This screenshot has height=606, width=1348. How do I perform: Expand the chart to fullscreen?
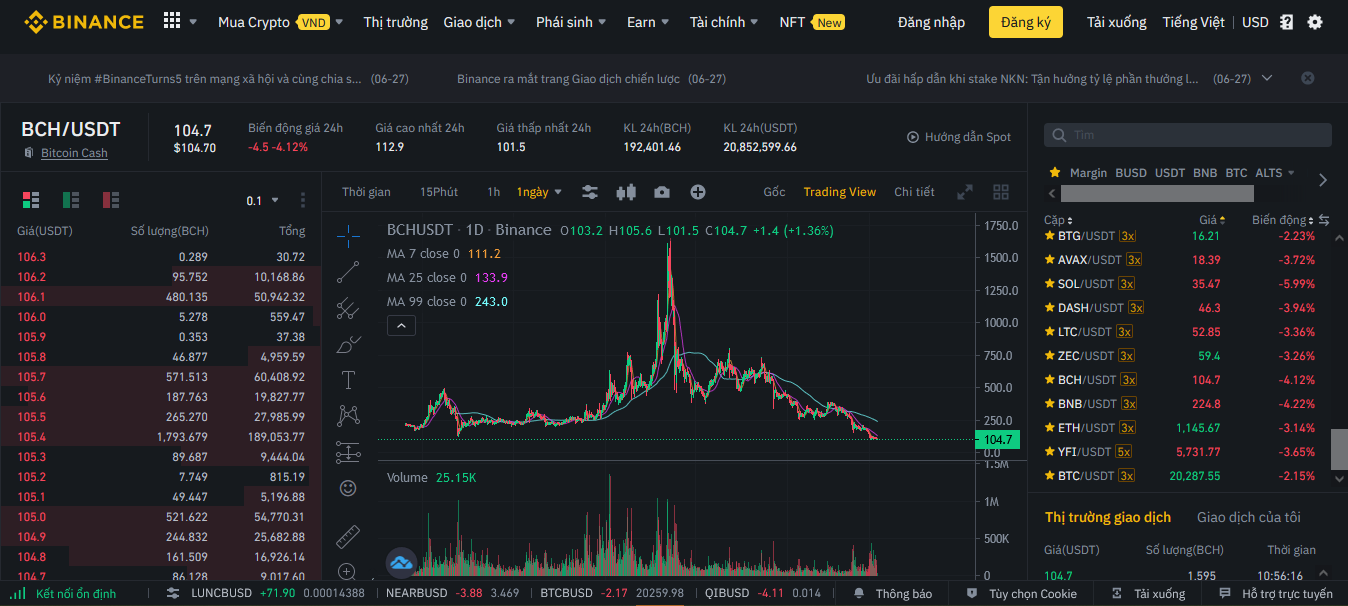(965, 192)
